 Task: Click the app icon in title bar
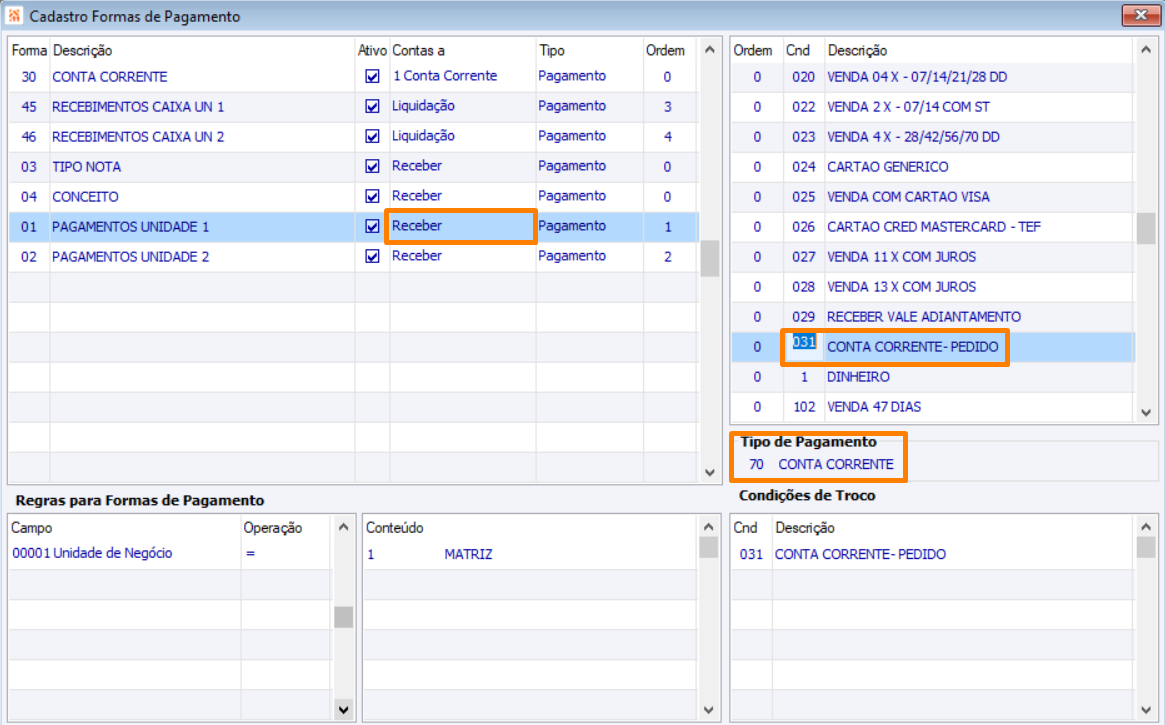tap(14, 16)
